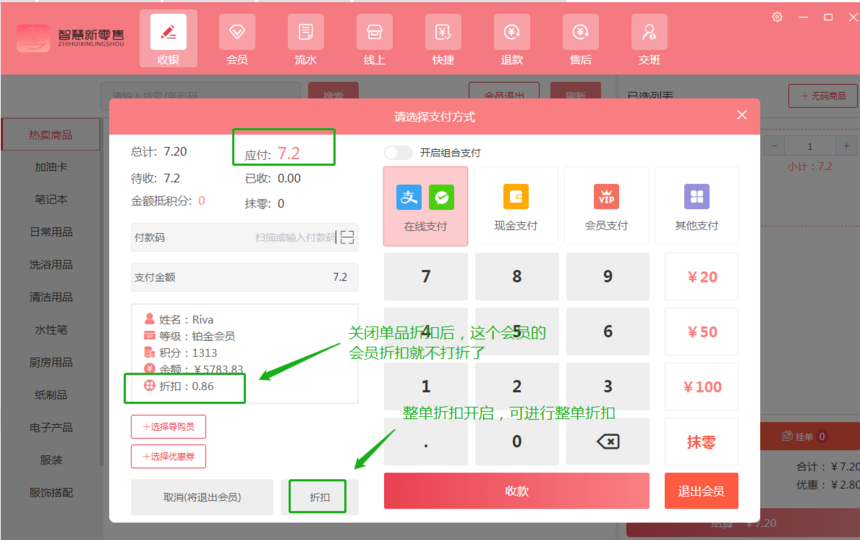Choose quick amount ¥100
Viewport: 860px width, 540px height.
[x=701, y=386]
